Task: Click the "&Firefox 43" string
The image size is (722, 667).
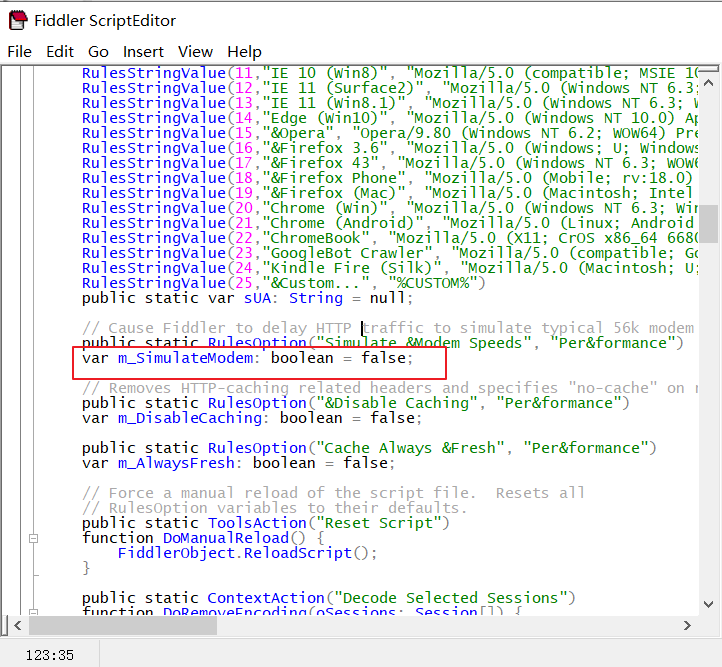Action: (x=320, y=163)
